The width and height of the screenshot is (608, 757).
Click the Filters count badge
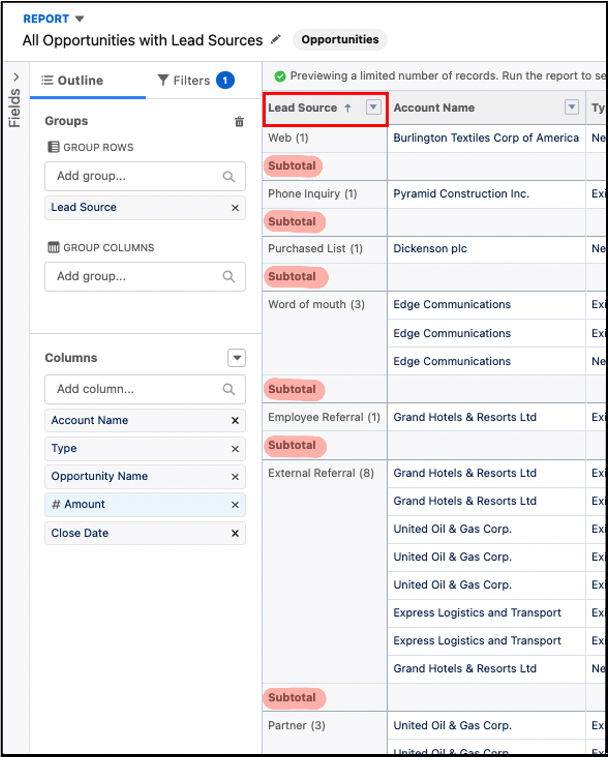point(225,80)
